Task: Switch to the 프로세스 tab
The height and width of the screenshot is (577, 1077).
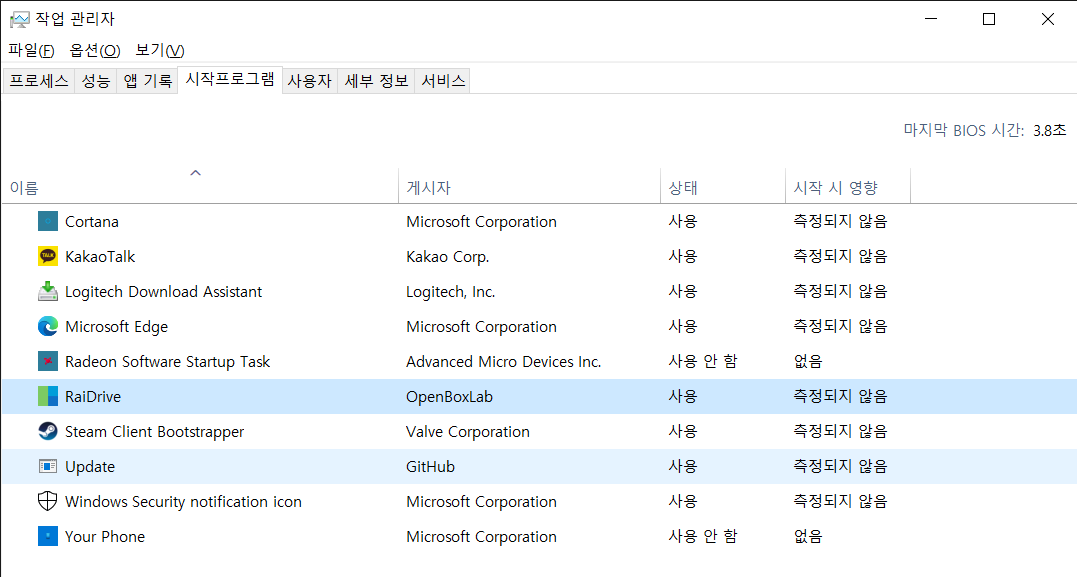Action: [38, 81]
